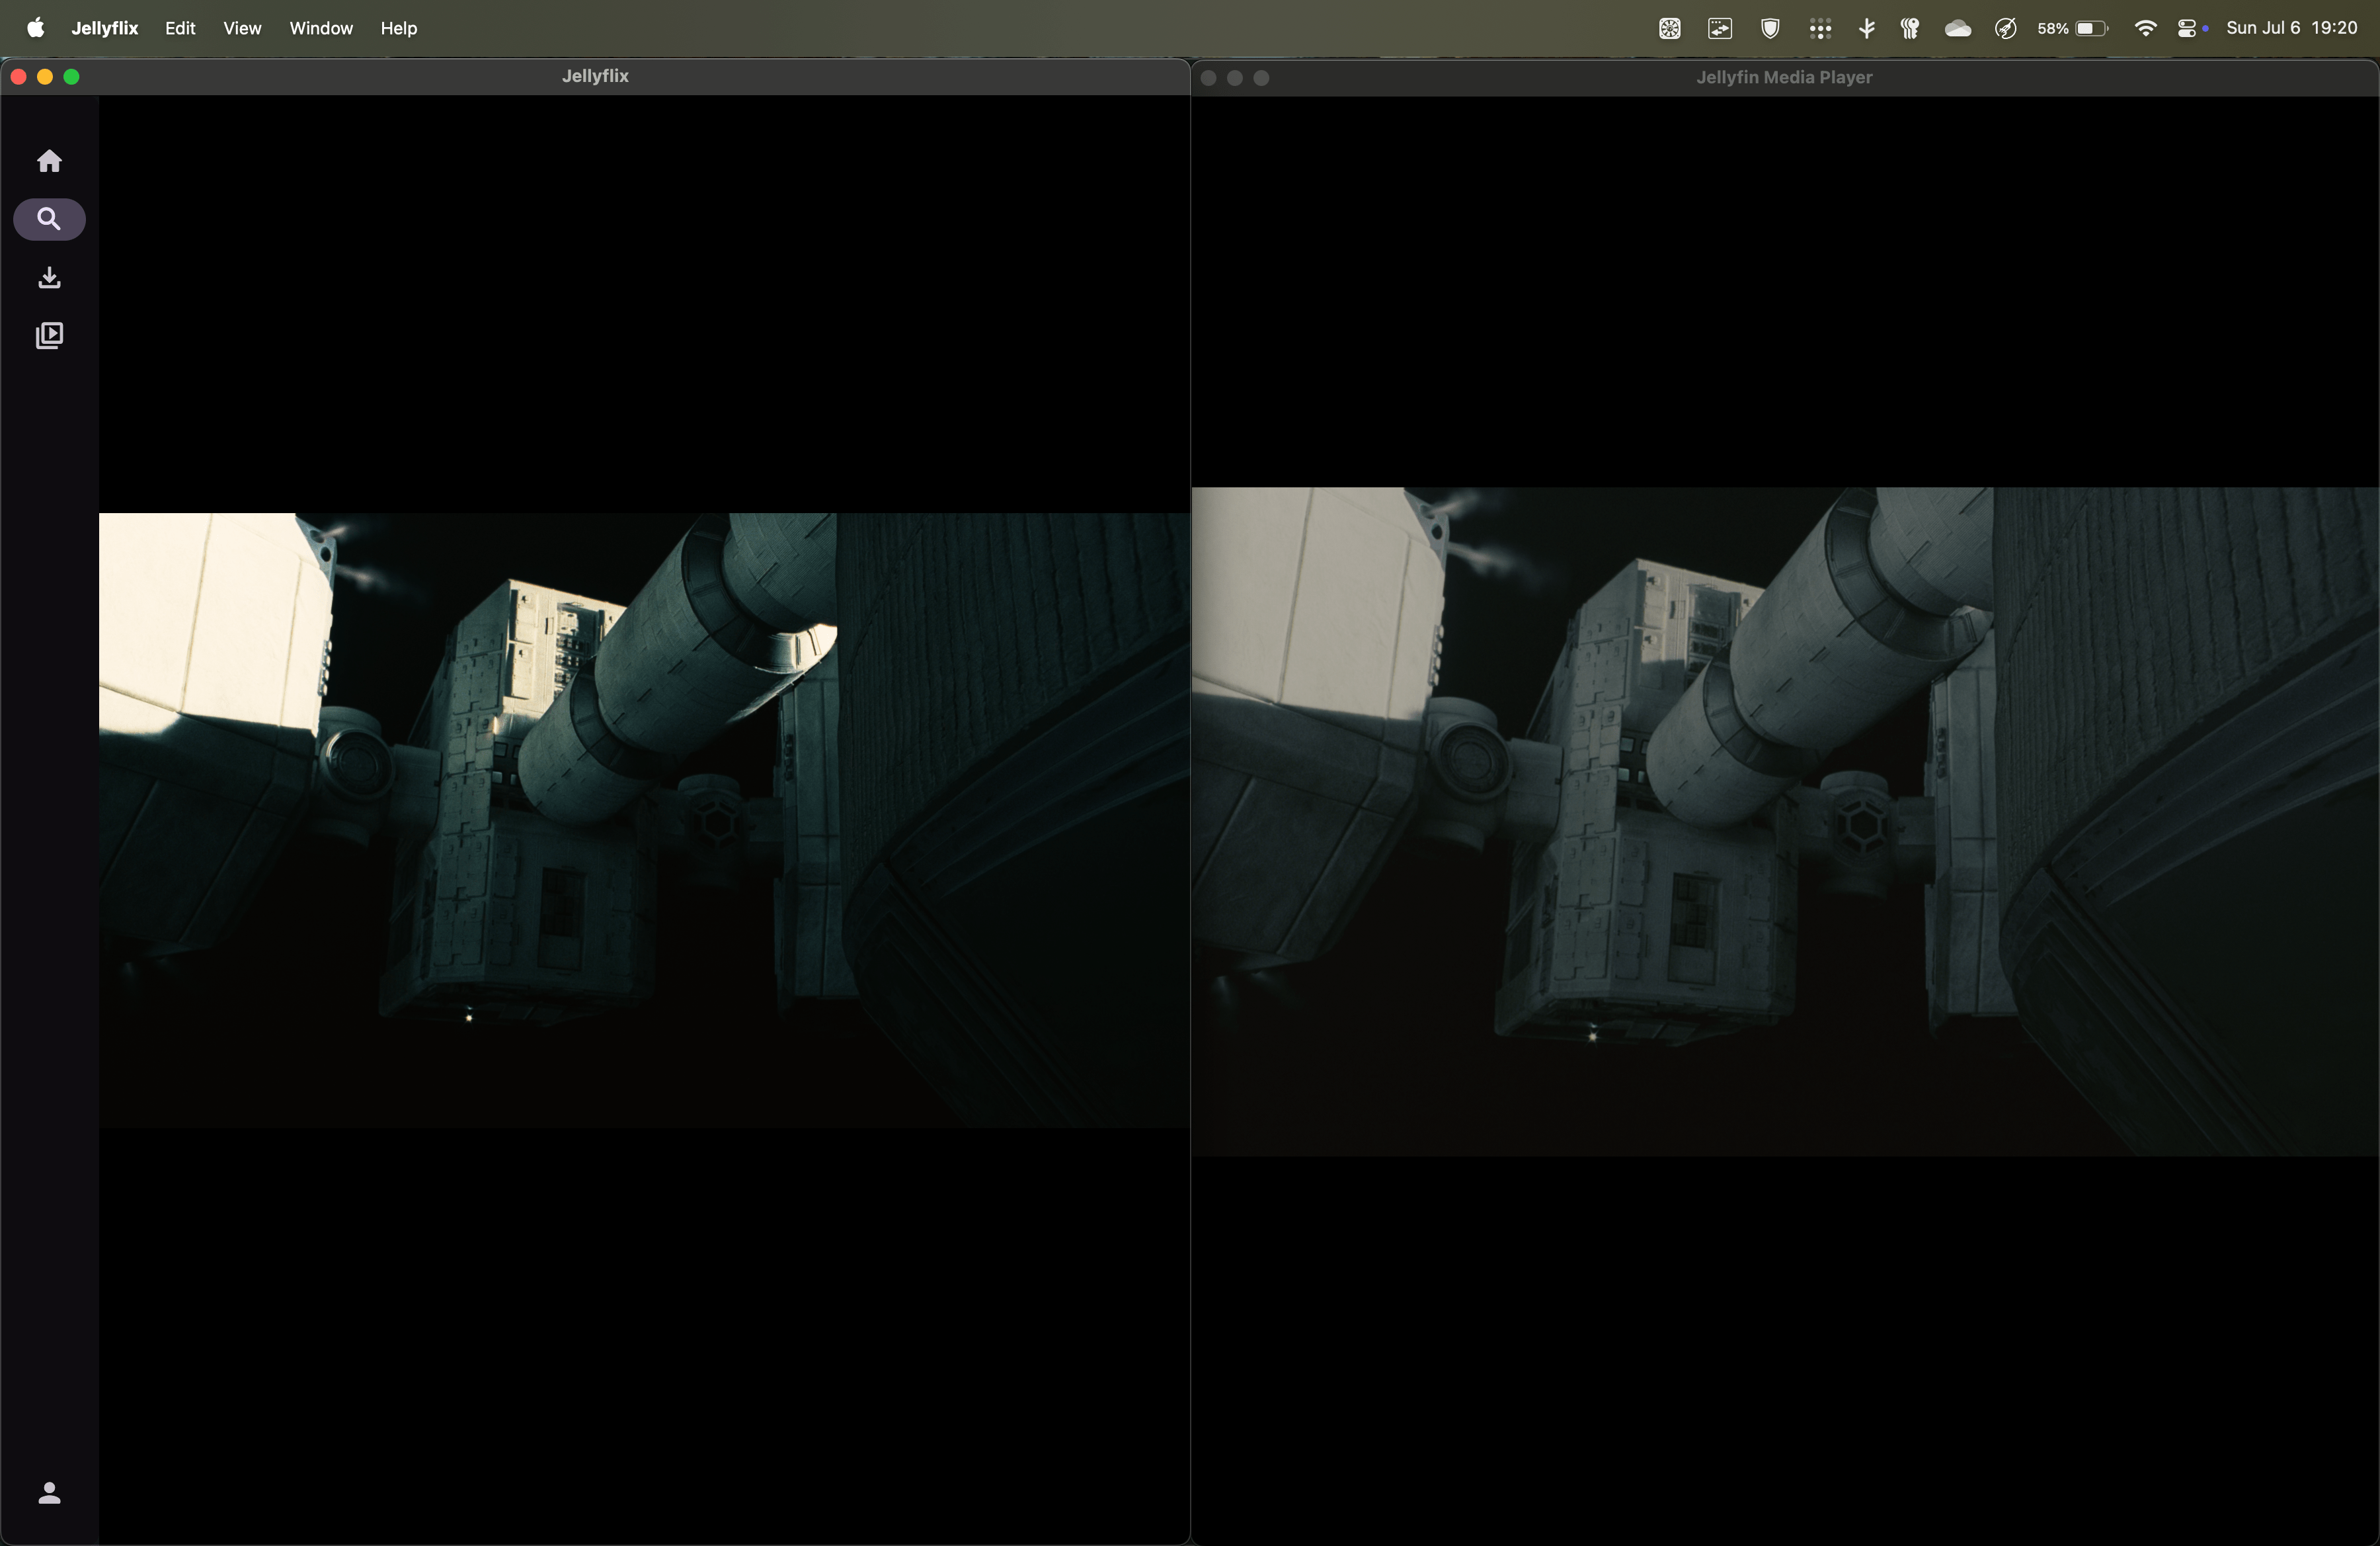Open the fan control menu bar icon
The height and width of the screenshot is (1546, 2380).
(x=1669, y=28)
